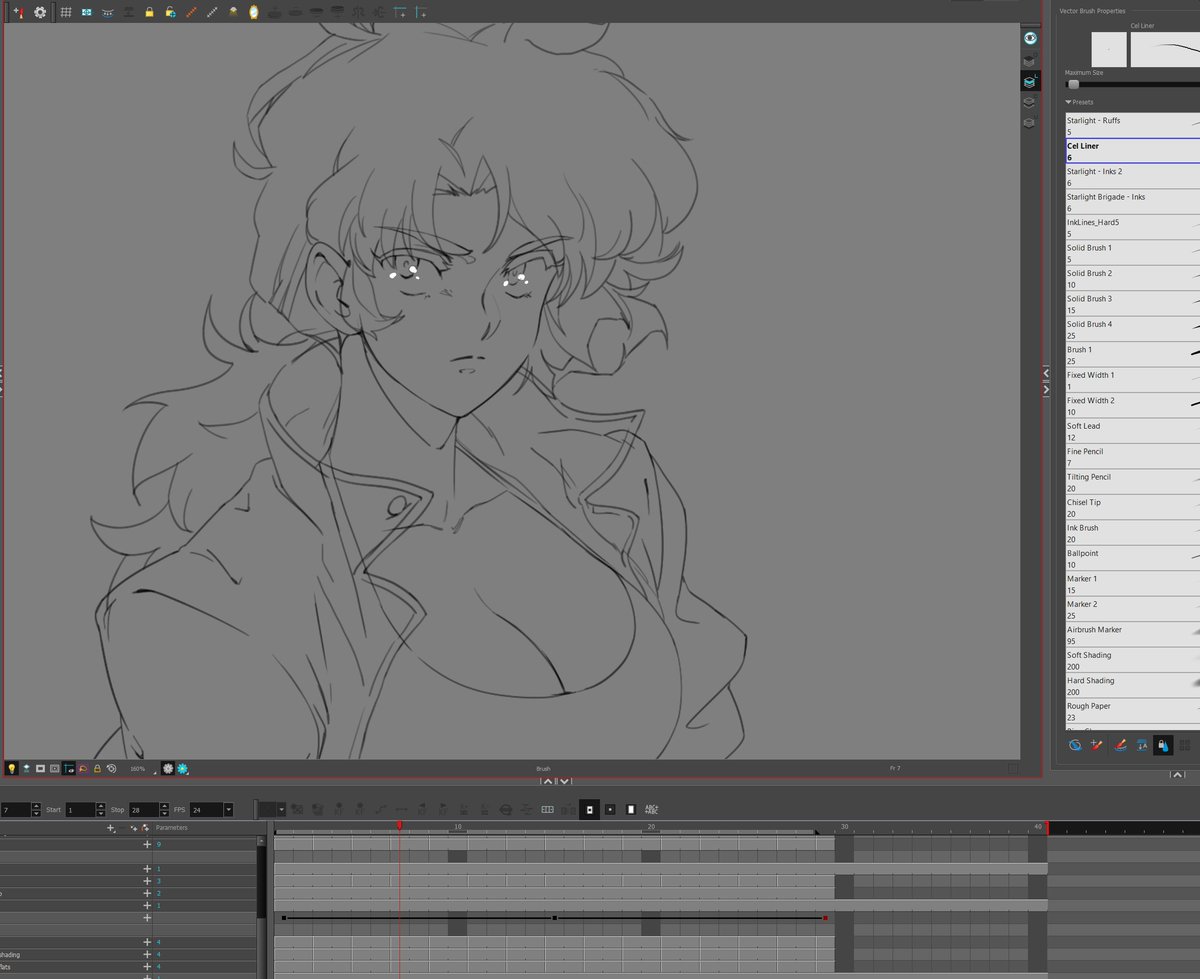
Task: Click the orange diagonal line icon
Action: coord(191,12)
